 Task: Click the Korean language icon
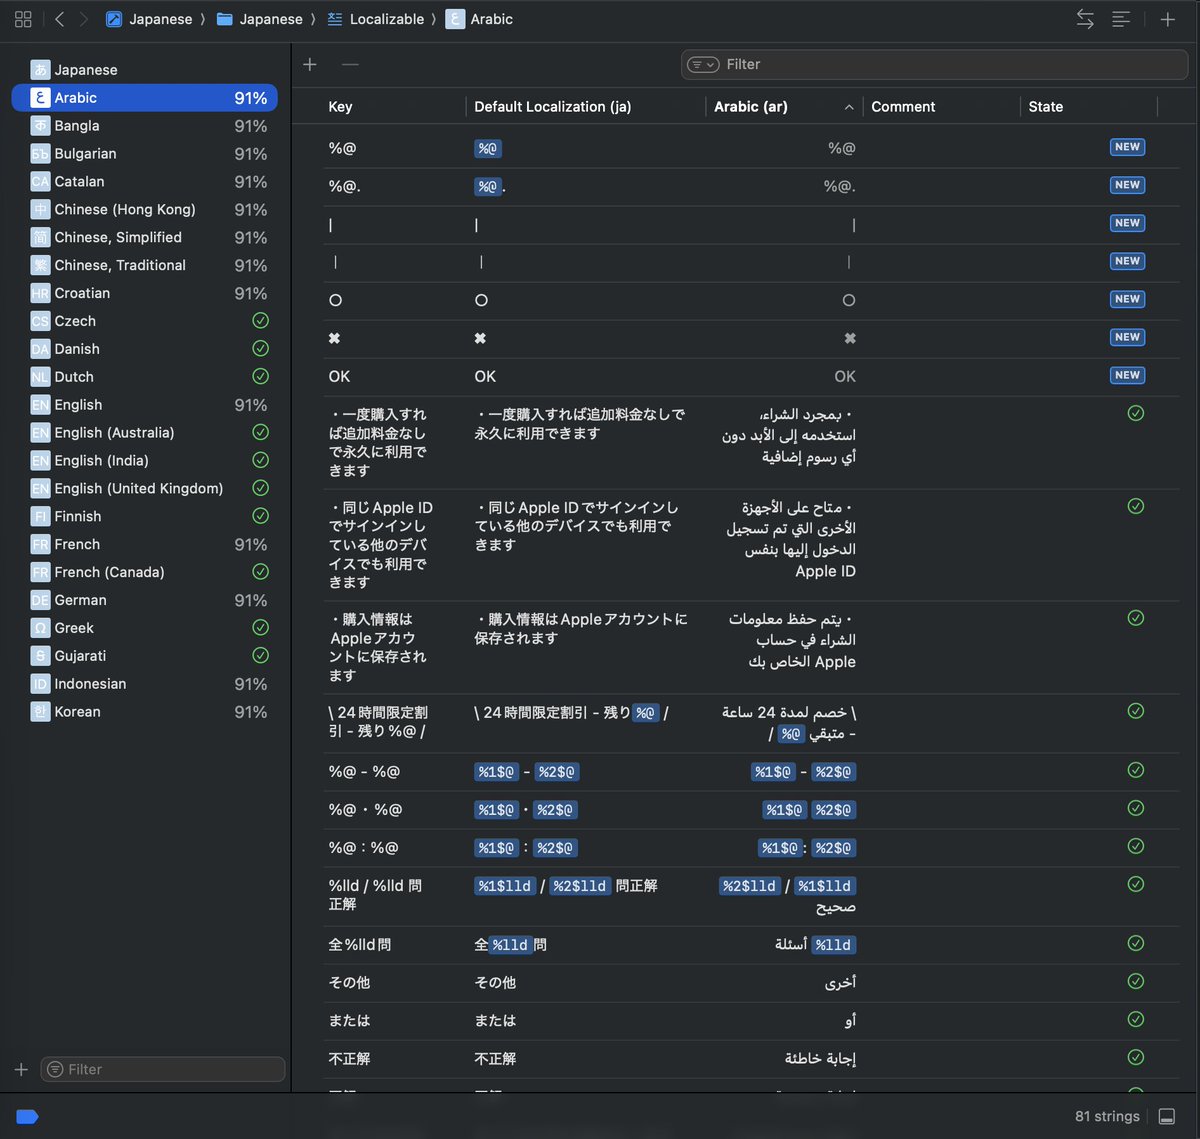[40, 712]
